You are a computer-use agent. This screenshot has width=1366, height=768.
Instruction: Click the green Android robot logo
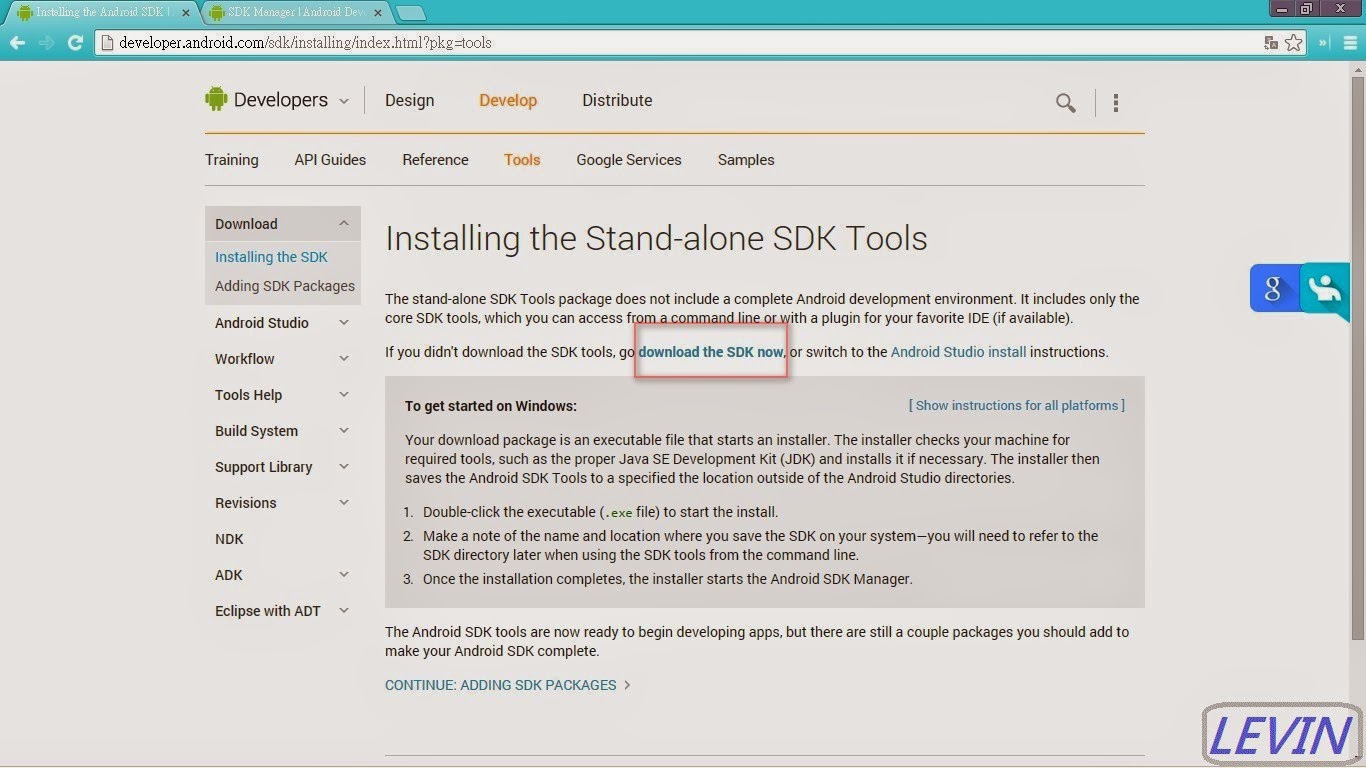point(216,99)
